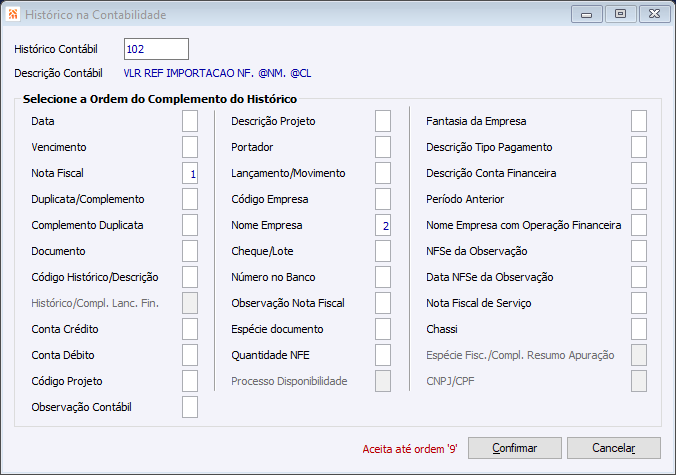Image resolution: width=676 pixels, height=475 pixels.
Task: Click the Confirmar button
Action: pos(514,448)
